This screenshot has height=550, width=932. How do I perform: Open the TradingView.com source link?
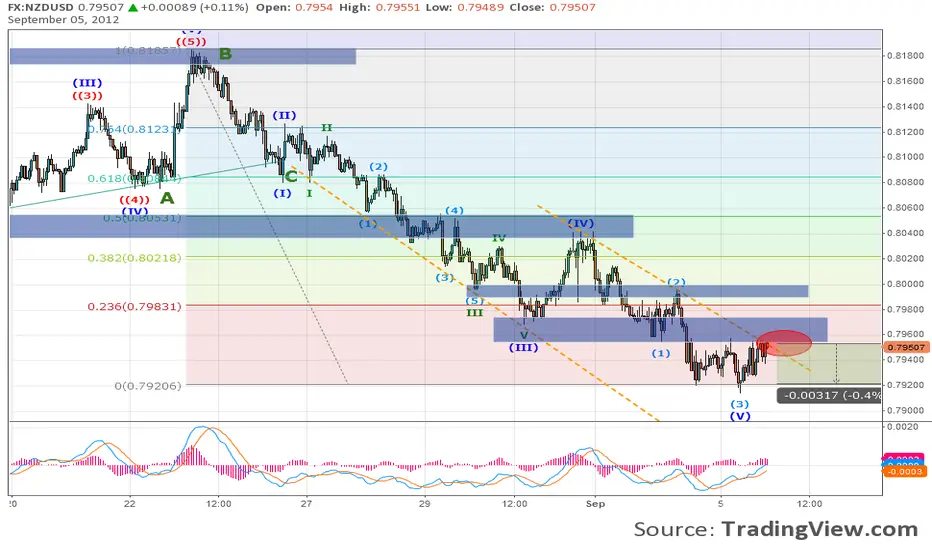(820, 529)
